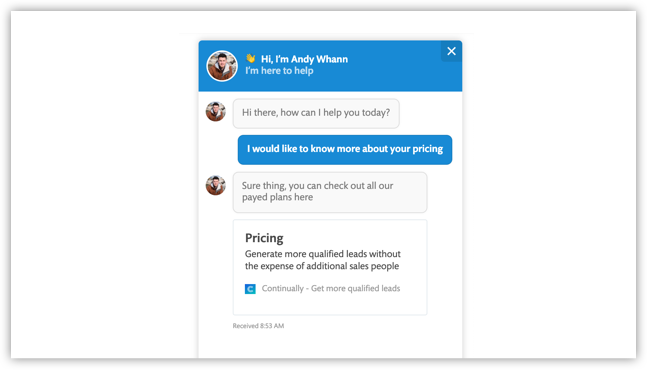This screenshot has width=647, height=370.
Task: Click the Pricing card description text
Action: 323,260
